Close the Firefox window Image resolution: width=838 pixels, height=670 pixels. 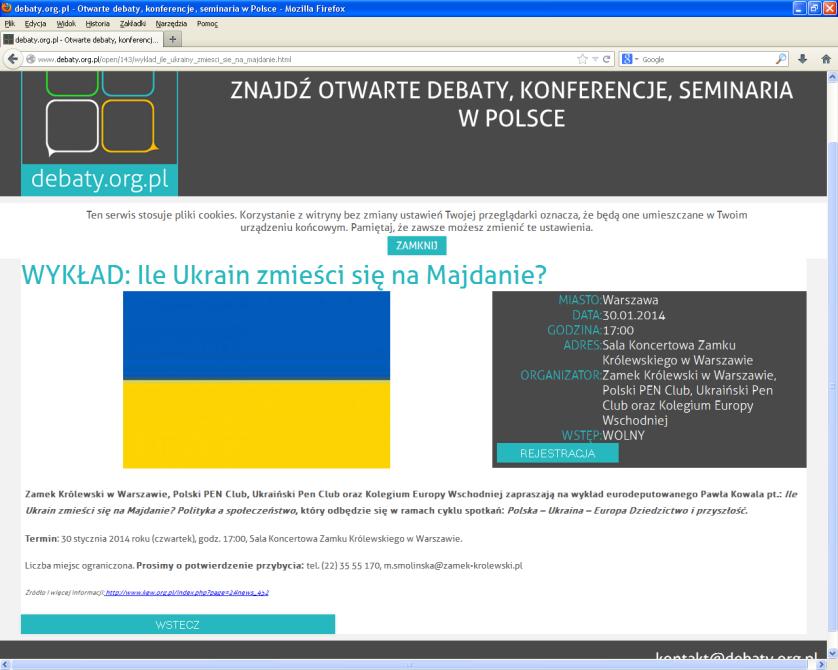(829, 8)
